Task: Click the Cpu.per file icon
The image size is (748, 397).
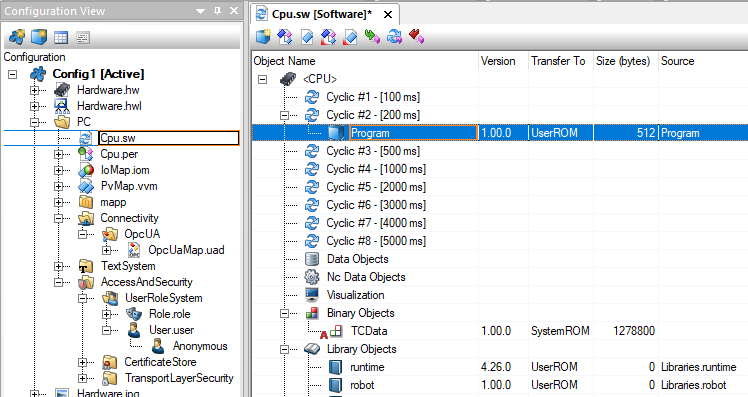Action: 85,154
